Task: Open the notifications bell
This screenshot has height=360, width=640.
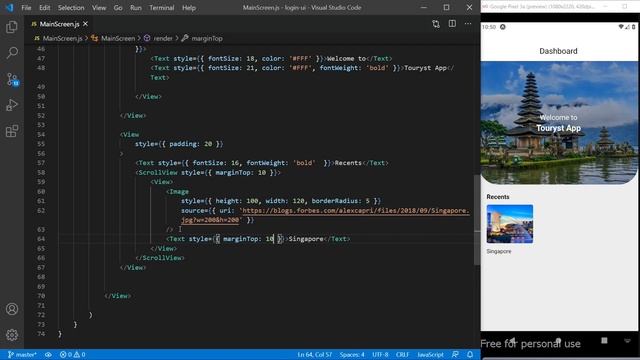Action: (470, 355)
